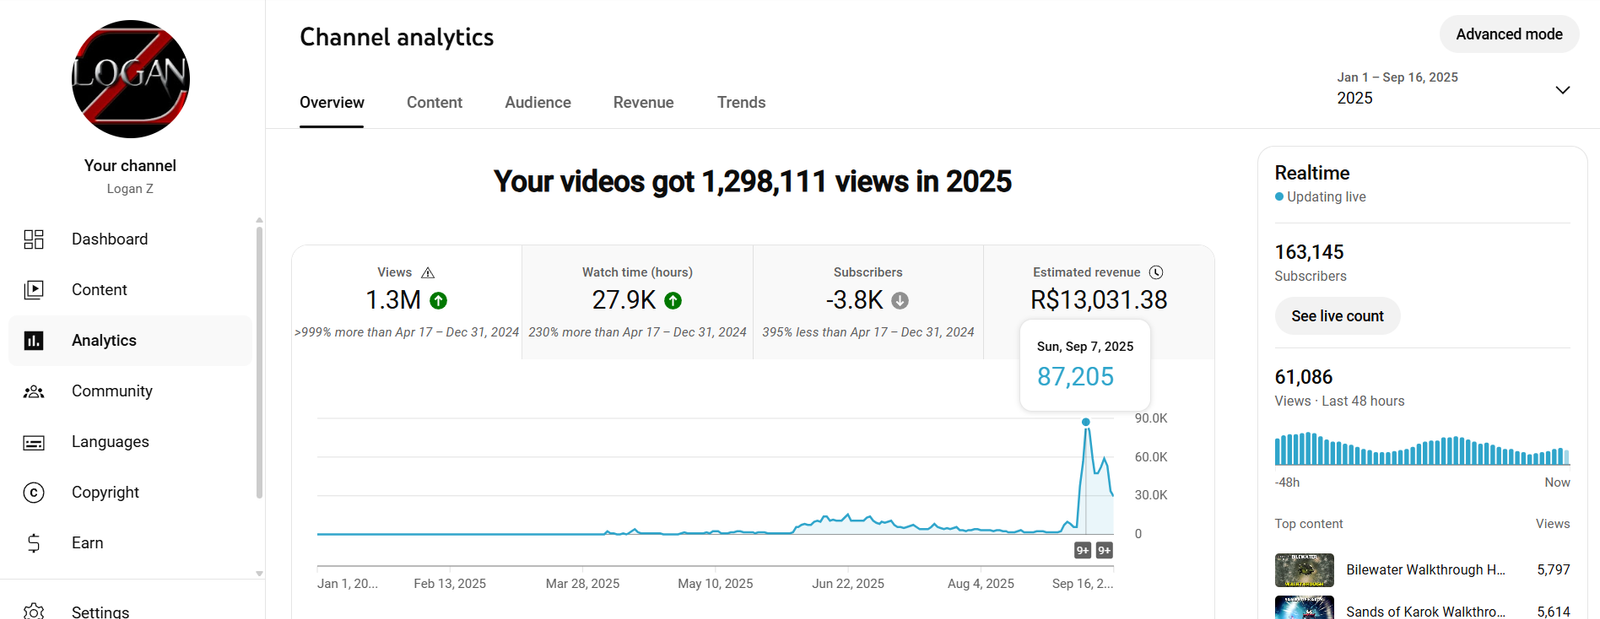Image resolution: width=1600 pixels, height=619 pixels.
Task: Open the Bilewater Walkthrough H... title
Action: click(1425, 570)
